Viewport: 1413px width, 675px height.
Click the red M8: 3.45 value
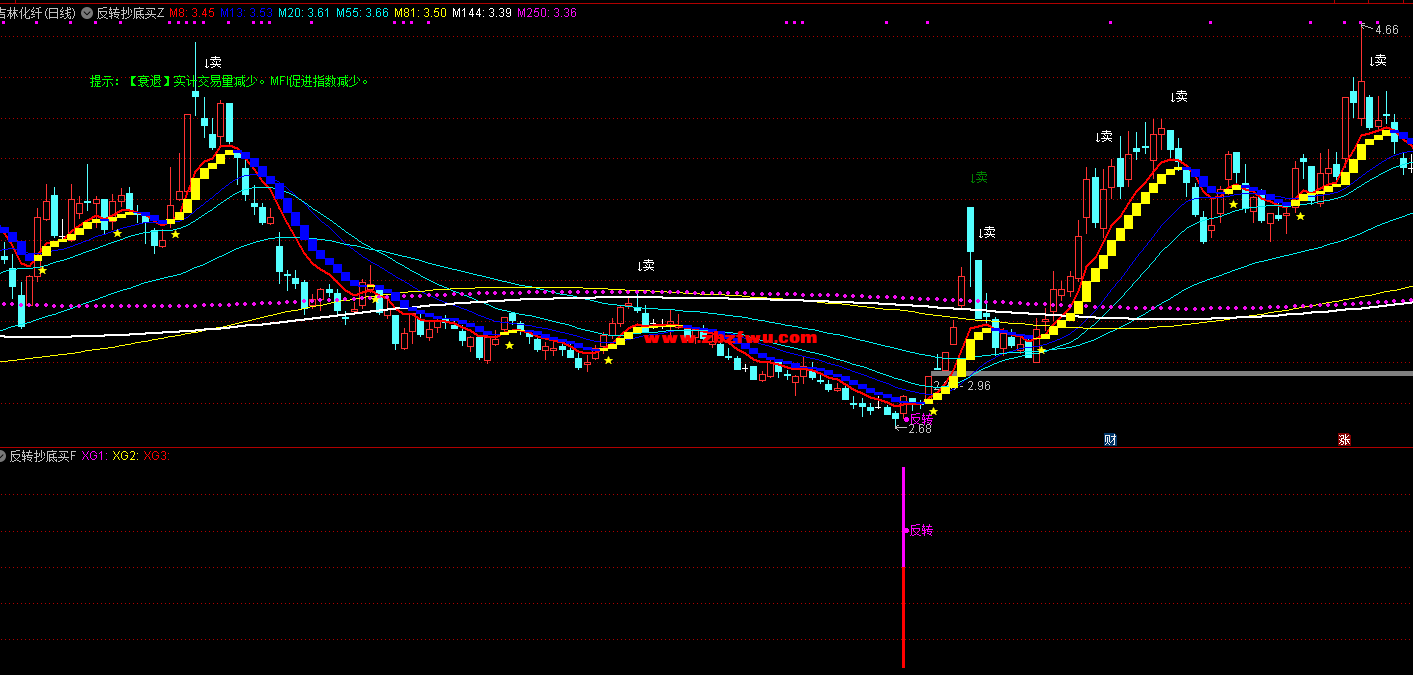192,13
